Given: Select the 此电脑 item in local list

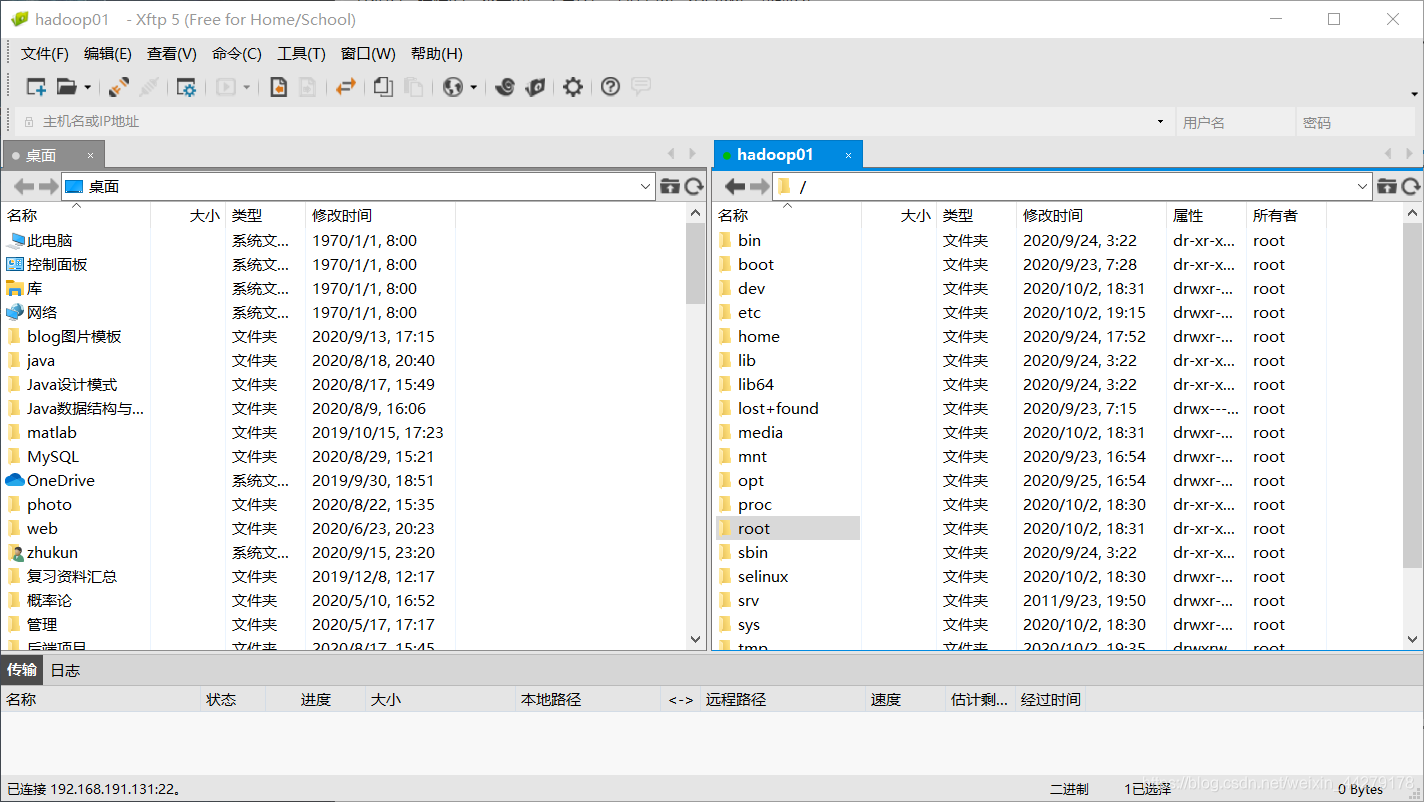Looking at the screenshot, I should tap(50, 241).
